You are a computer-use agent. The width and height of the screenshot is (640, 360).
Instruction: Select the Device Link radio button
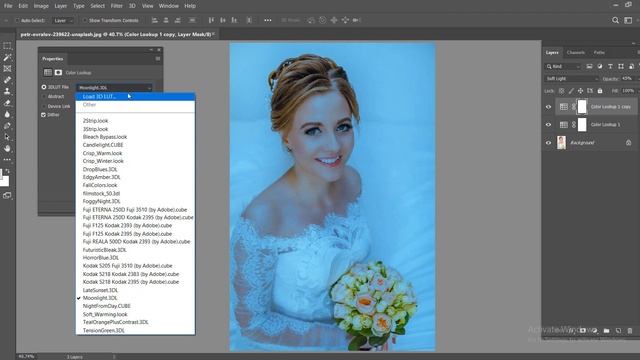click(x=44, y=106)
